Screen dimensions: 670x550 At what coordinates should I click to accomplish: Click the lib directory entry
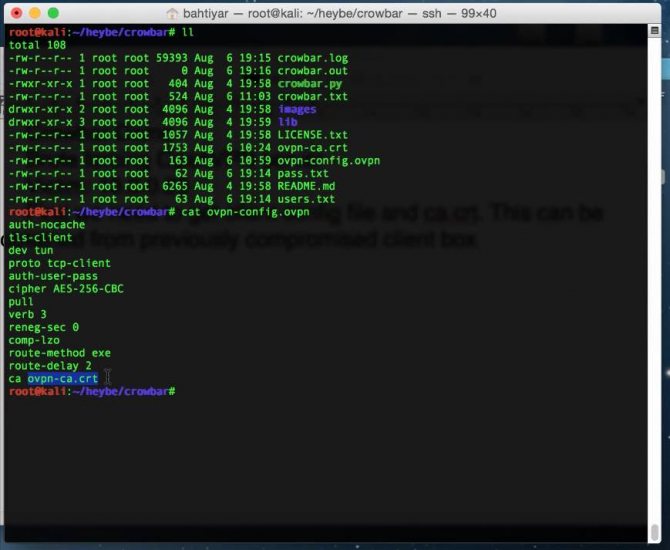coord(288,122)
